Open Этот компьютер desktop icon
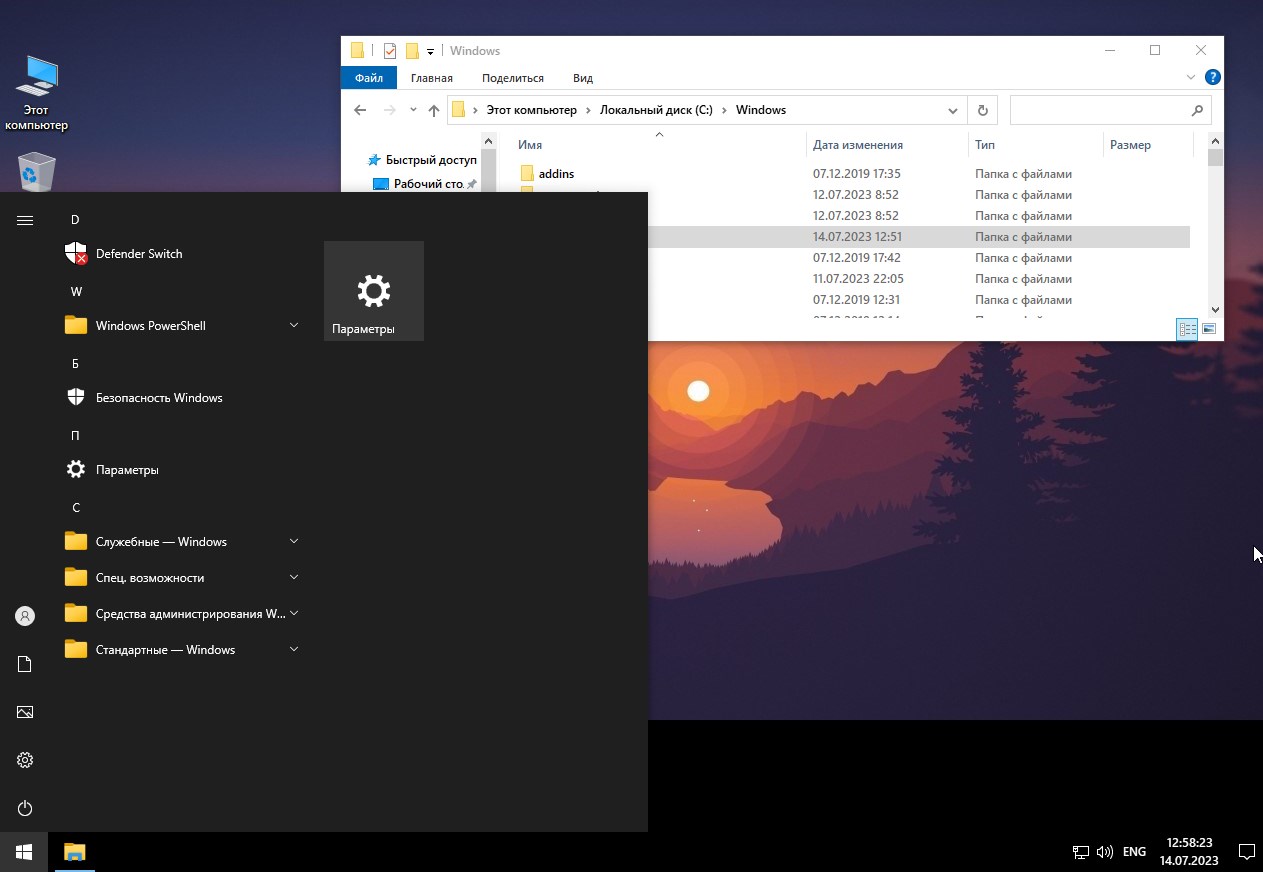This screenshot has height=872, width=1263. click(x=37, y=93)
